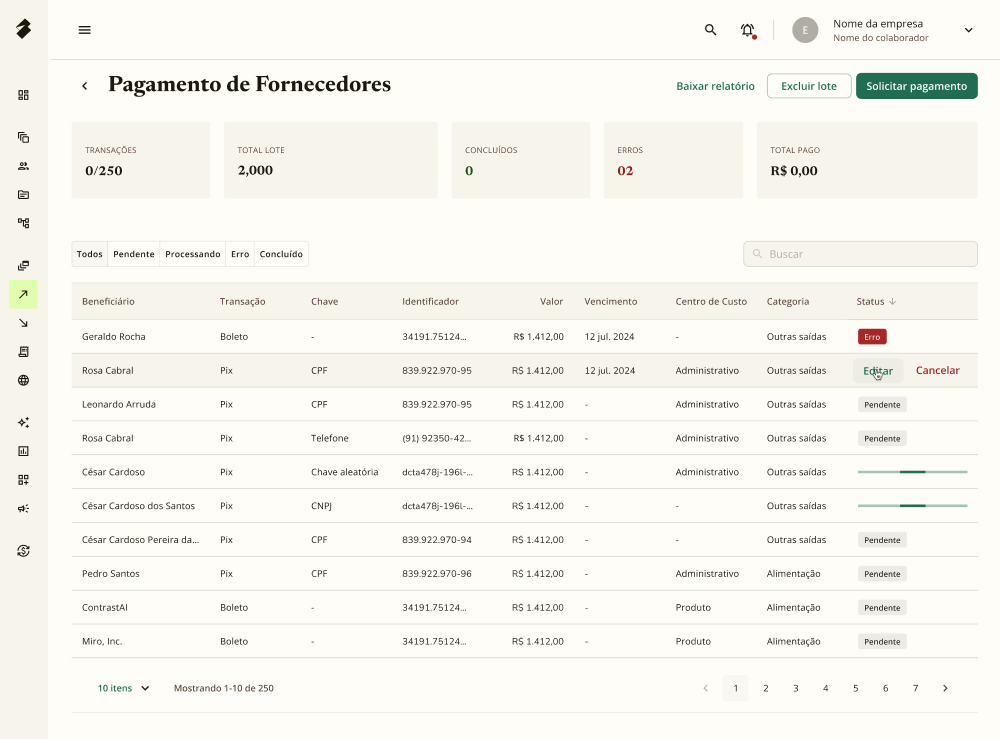Click the Categoria column header
This screenshot has width=1000, height=739.
788,302
